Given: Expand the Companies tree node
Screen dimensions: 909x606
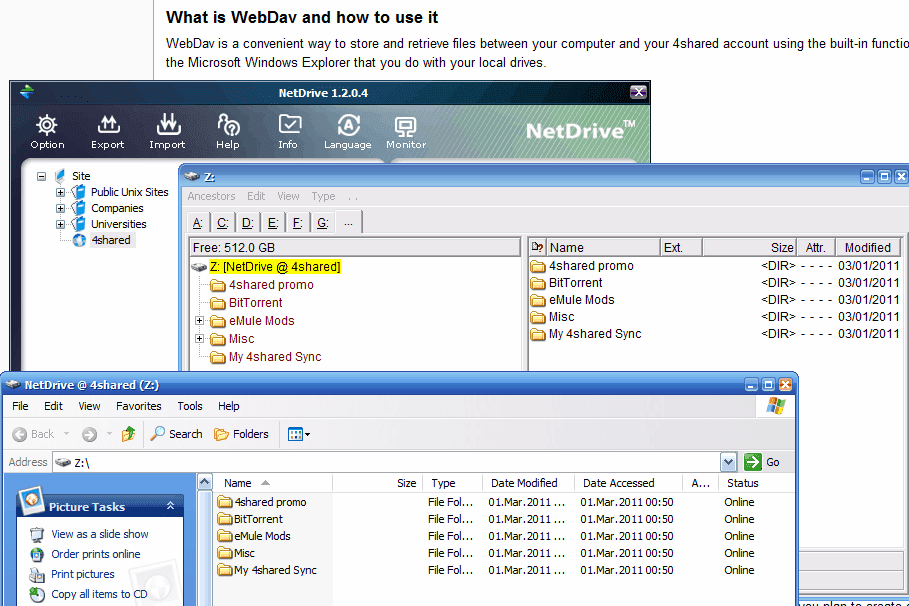Looking at the screenshot, I should pyautogui.click(x=60, y=208).
